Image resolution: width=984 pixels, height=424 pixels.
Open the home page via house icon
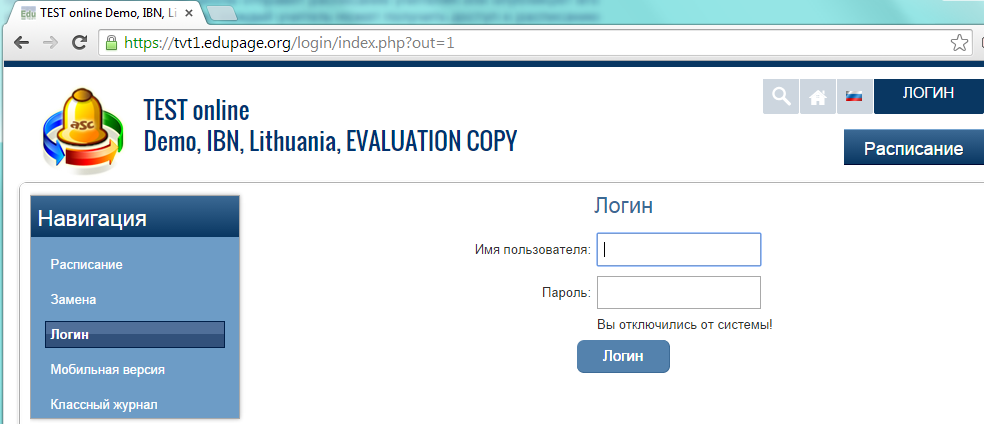[x=817, y=97]
